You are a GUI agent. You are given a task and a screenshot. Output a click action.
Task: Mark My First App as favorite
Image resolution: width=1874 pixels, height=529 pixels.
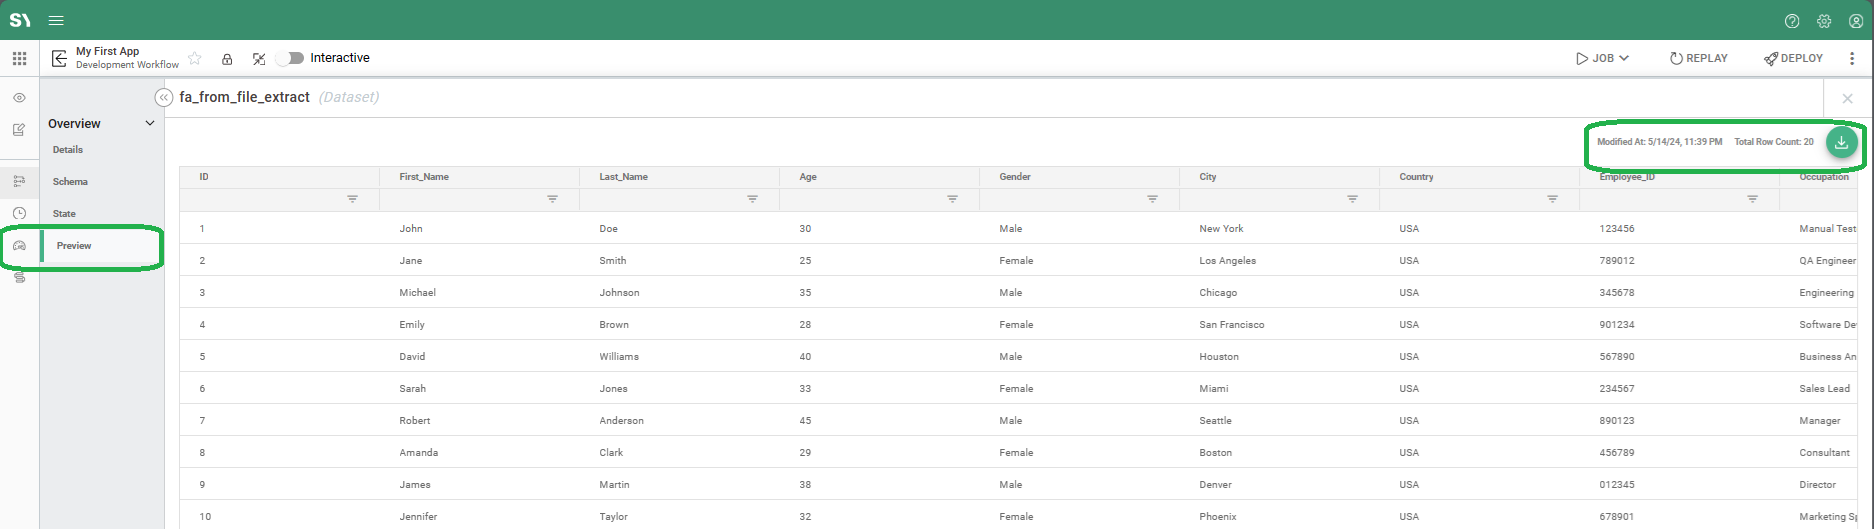point(195,59)
